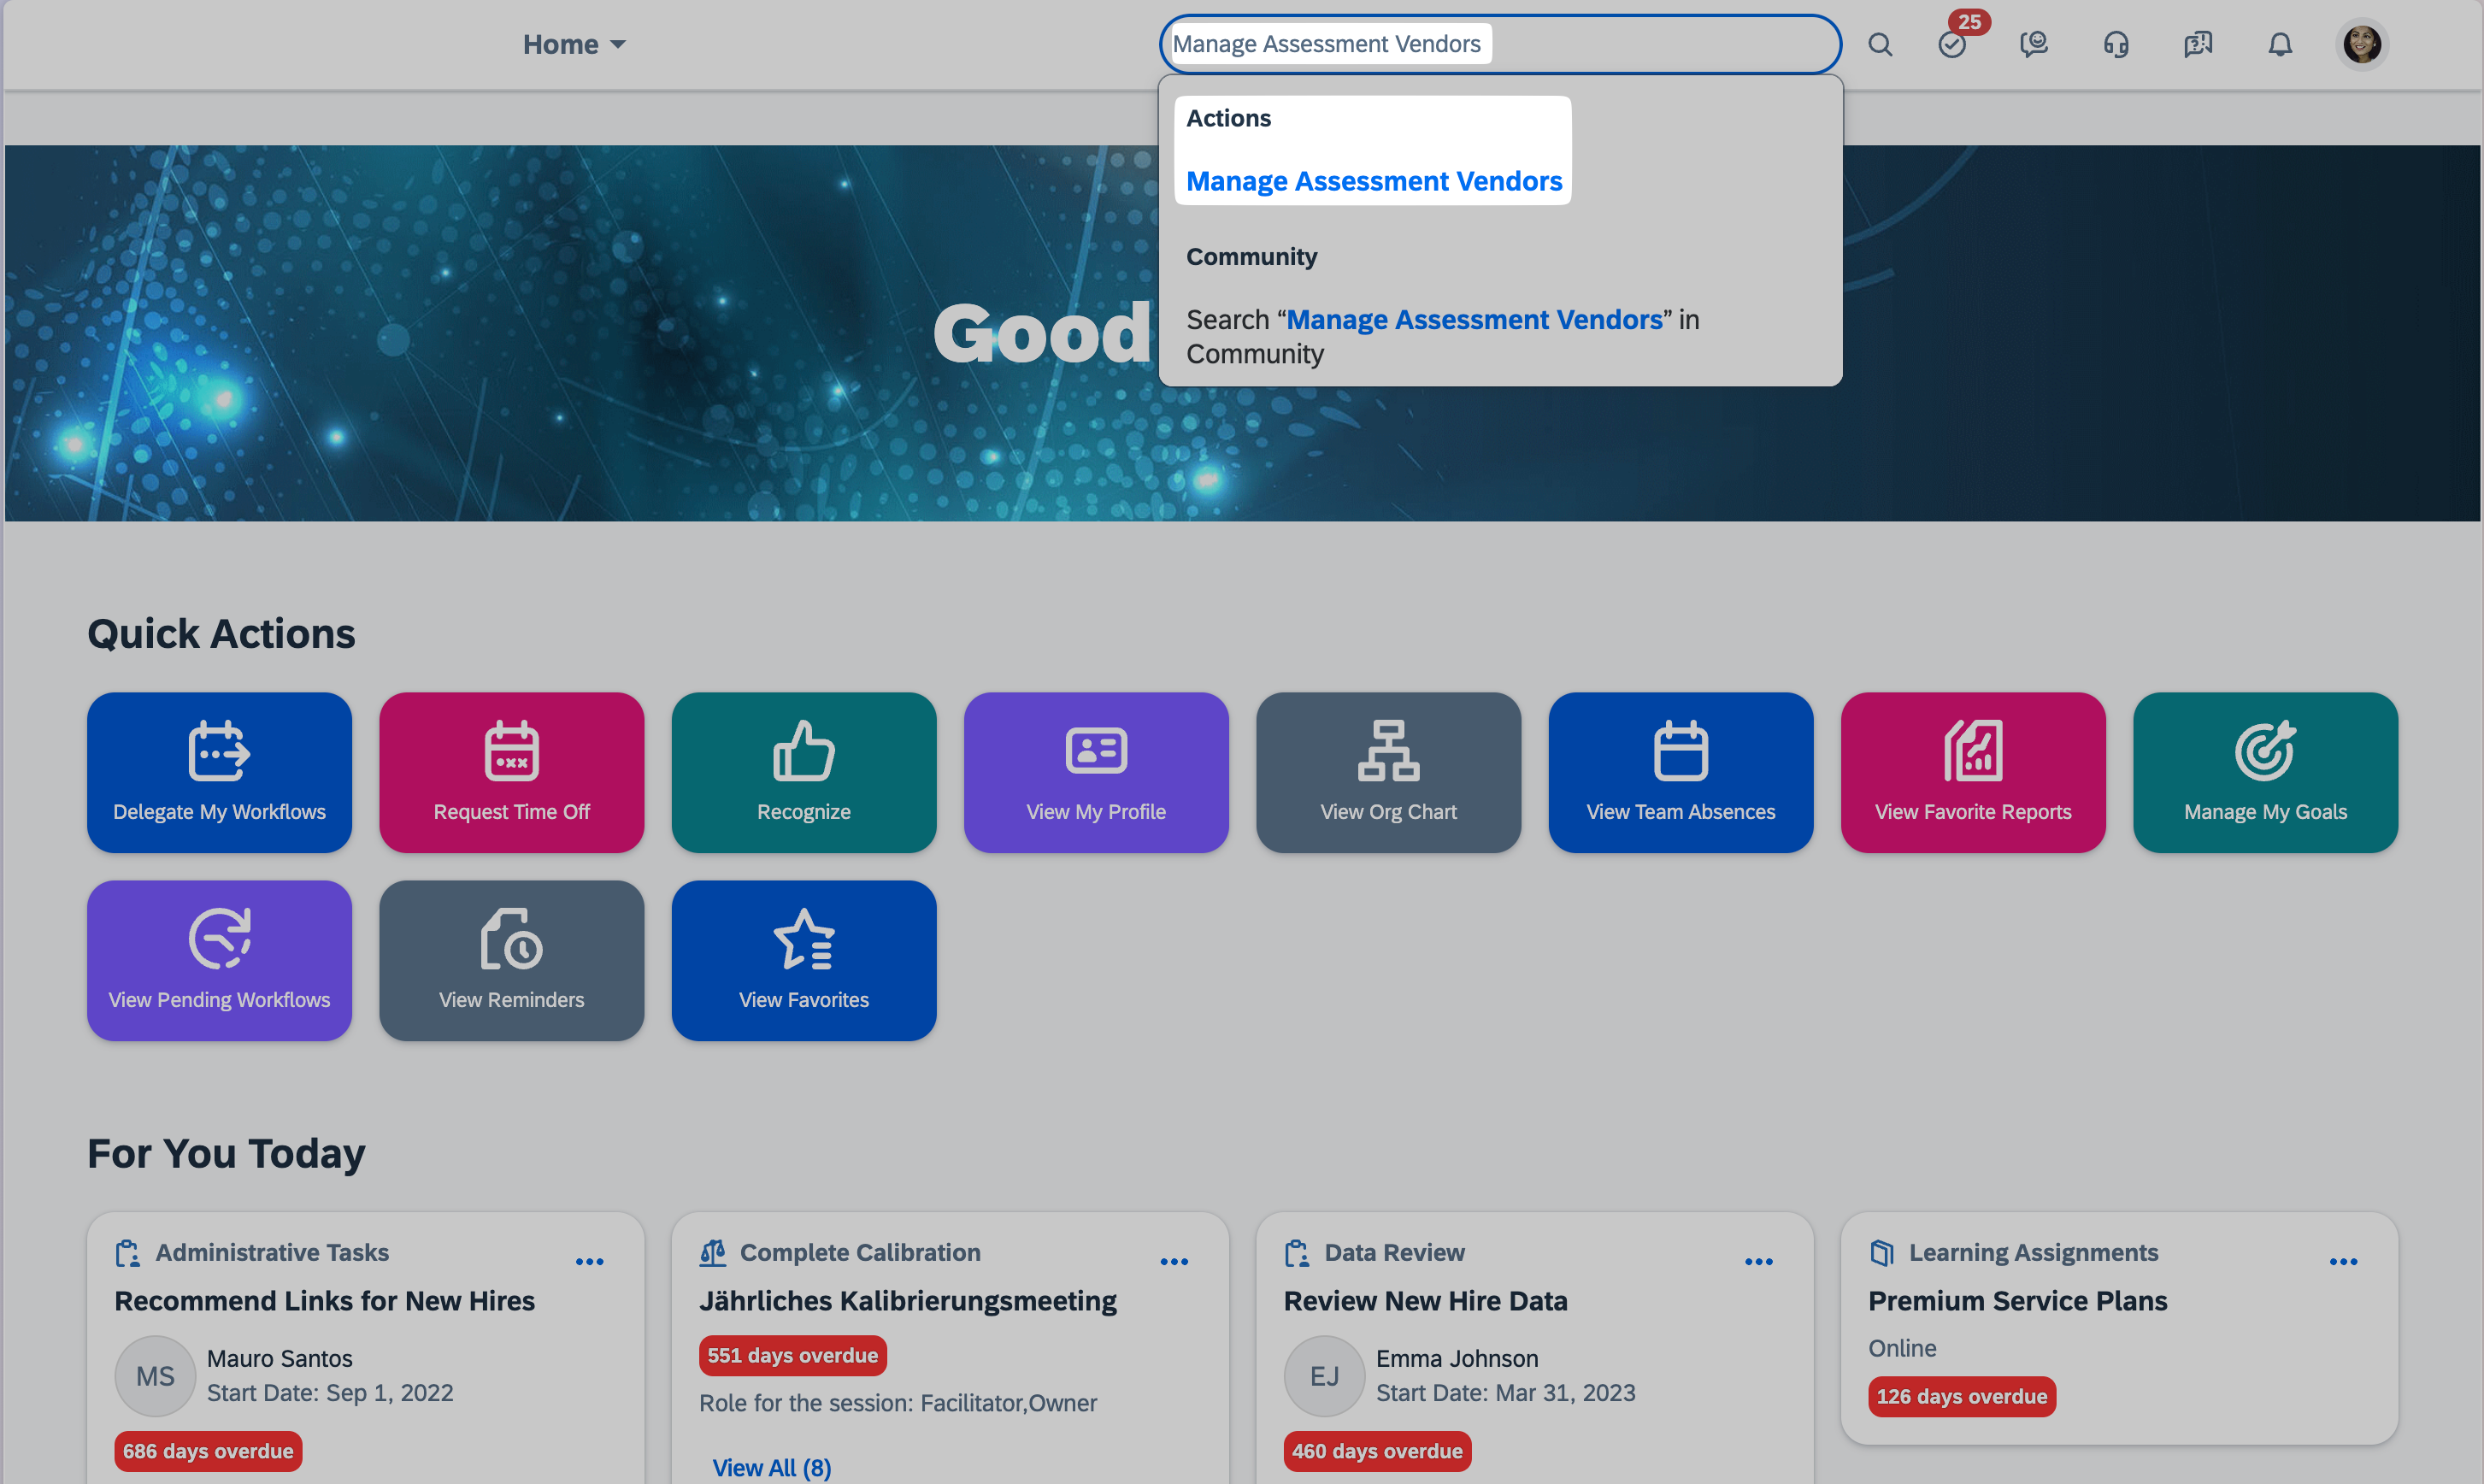
Task: Open Jährliches Kalibrierungsmeeting card title
Action: click(908, 1301)
